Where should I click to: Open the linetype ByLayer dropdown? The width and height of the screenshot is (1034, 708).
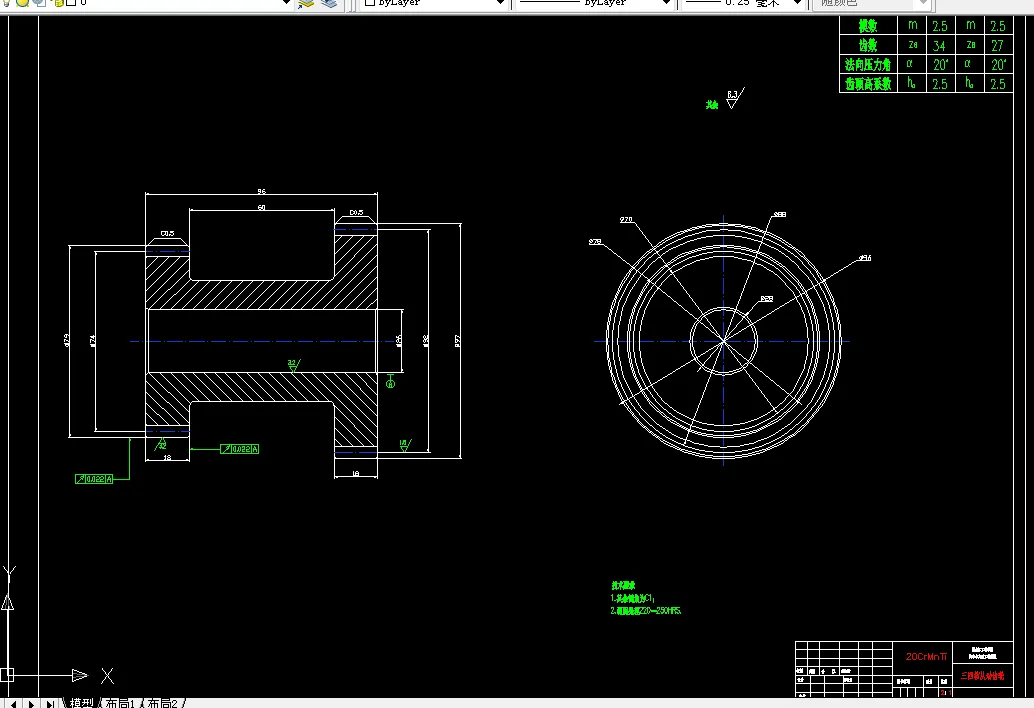tap(666, 3)
